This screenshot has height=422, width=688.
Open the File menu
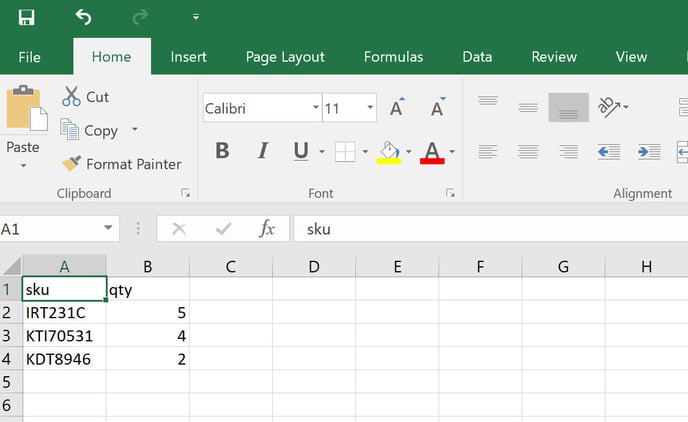point(29,57)
